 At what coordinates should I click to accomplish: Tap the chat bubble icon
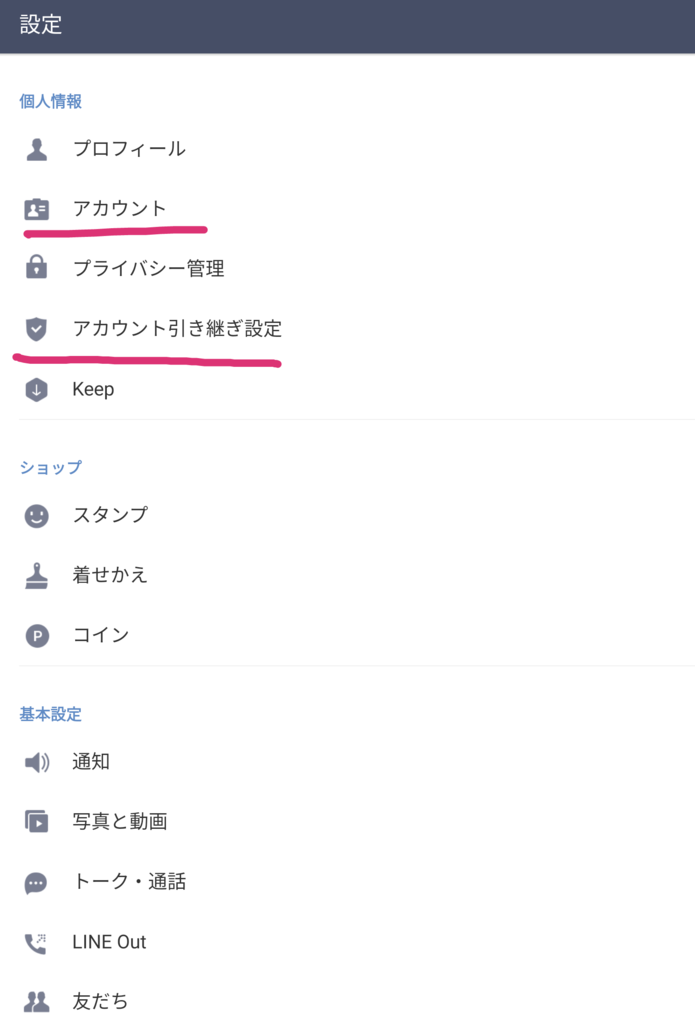(x=37, y=883)
